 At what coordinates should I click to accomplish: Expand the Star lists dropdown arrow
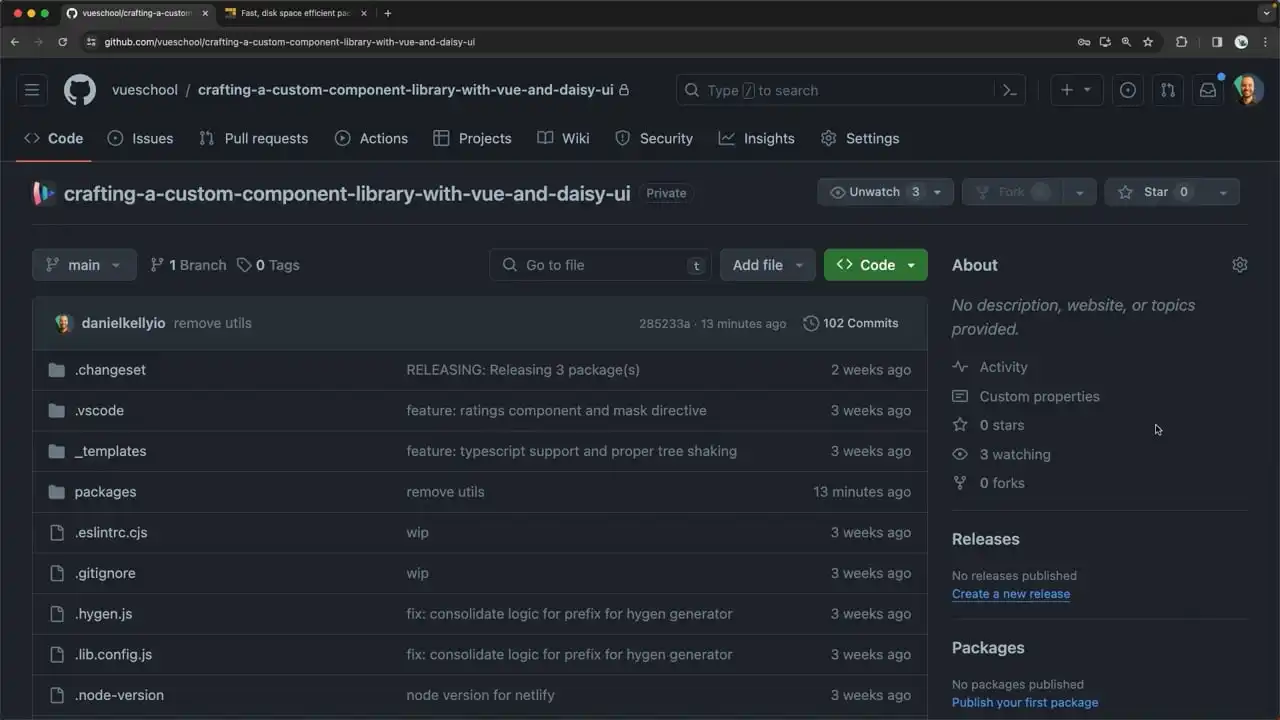point(1222,192)
